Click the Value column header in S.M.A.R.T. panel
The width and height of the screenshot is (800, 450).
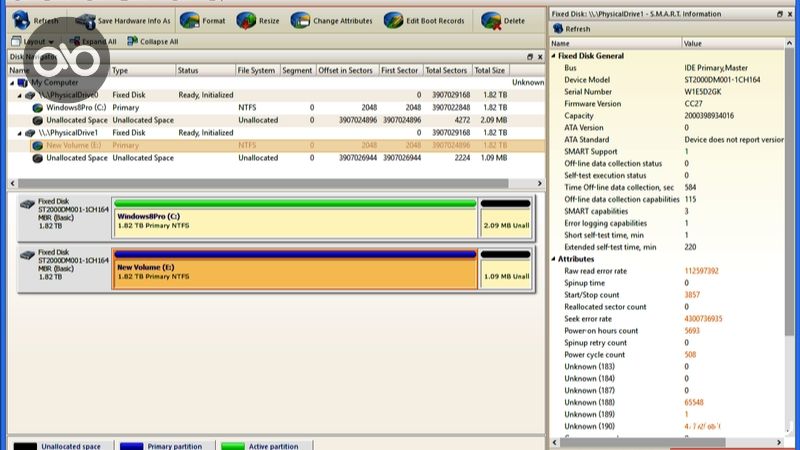[x=733, y=43]
